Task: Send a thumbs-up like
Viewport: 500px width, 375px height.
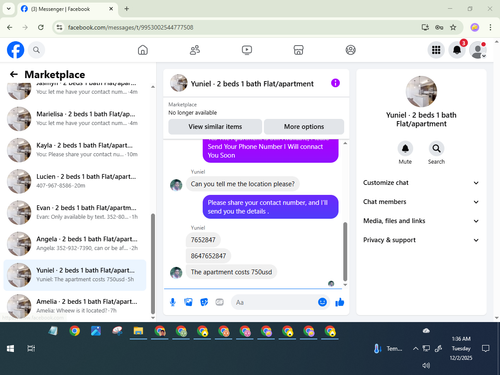Action: tap(340, 302)
